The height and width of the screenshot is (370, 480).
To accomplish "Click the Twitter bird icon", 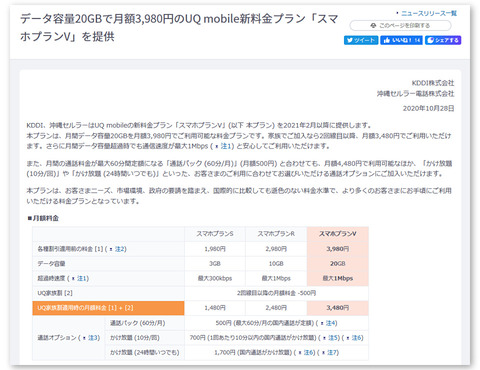I will (350, 40).
